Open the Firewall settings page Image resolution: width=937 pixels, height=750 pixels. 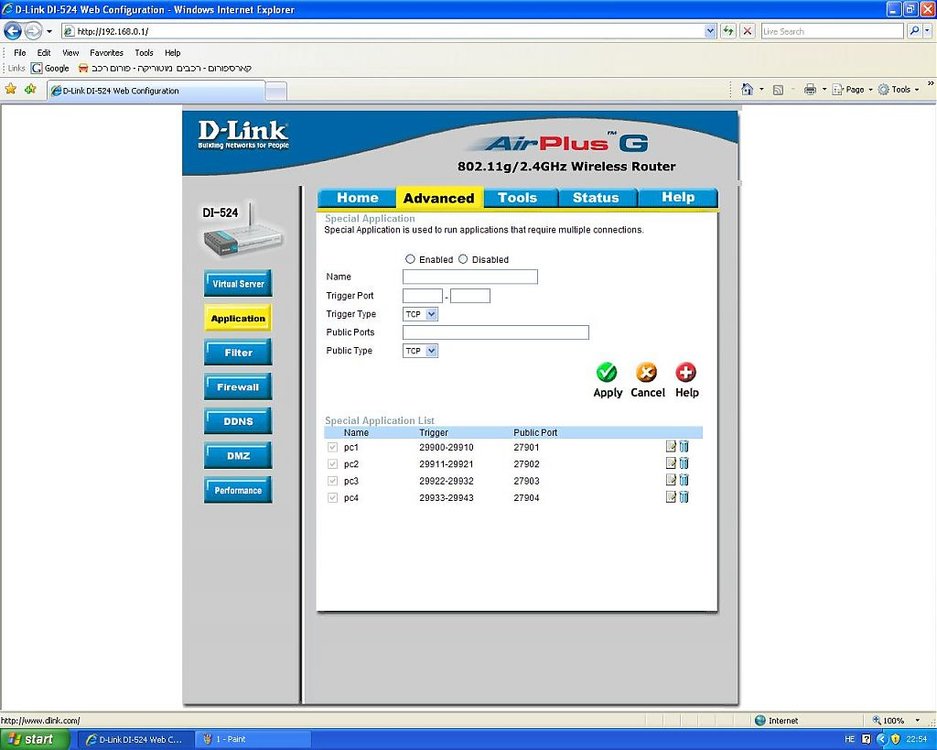click(238, 387)
